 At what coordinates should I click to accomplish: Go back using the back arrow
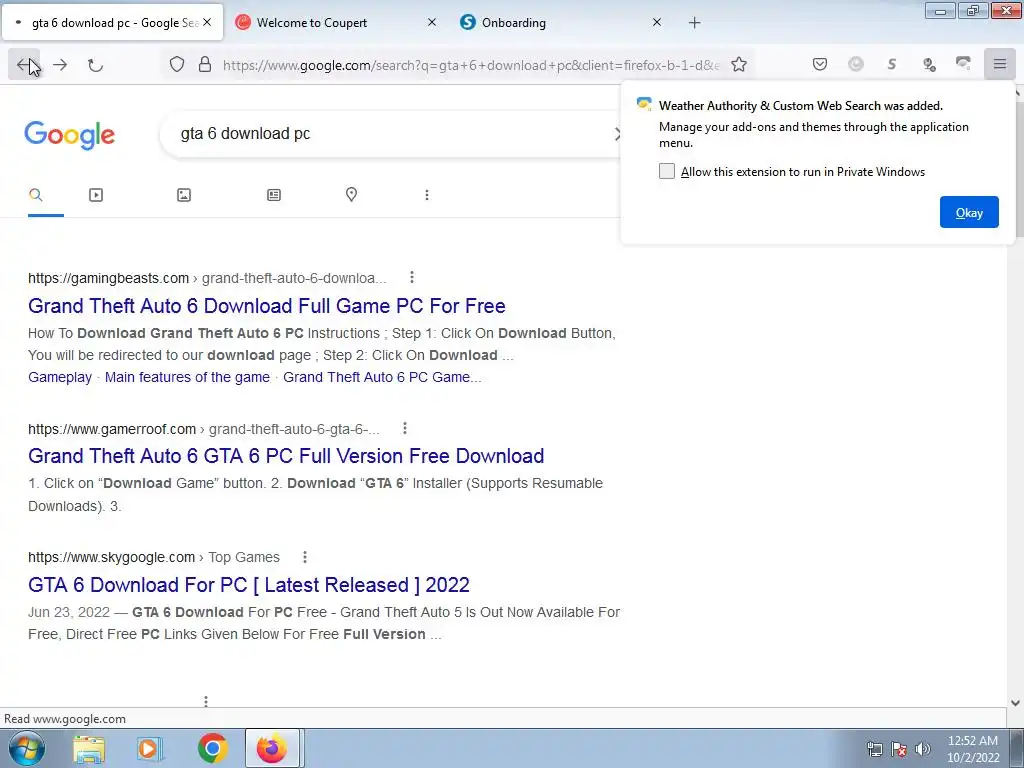pos(24,65)
